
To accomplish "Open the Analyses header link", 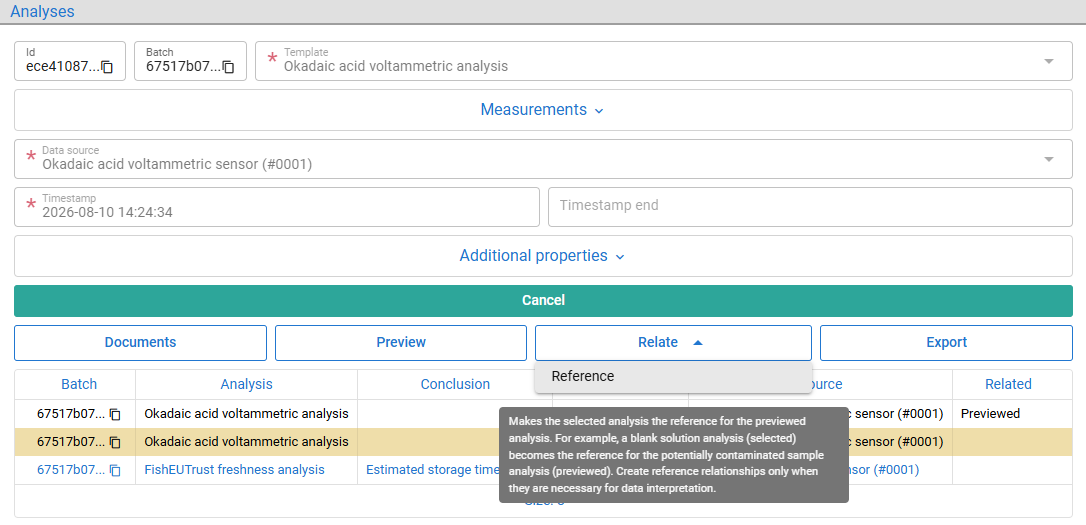I will [42, 12].
